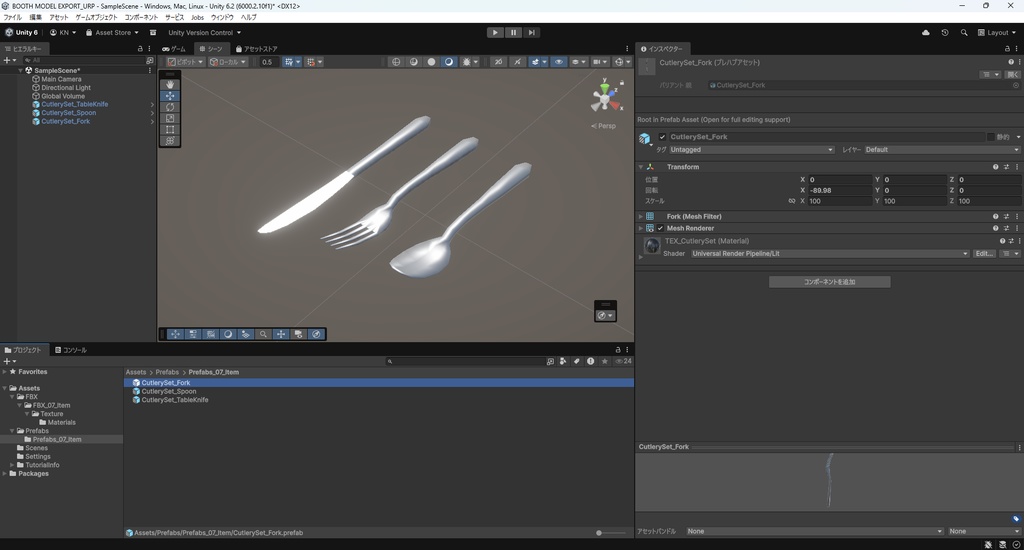Expand the Mesh Renderer component

point(641,229)
